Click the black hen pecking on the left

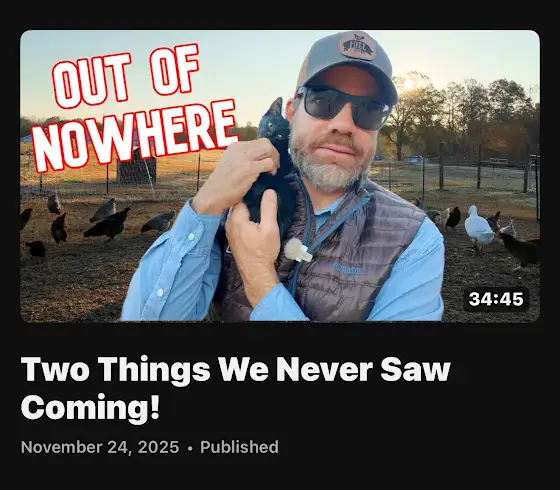[x=108, y=224]
